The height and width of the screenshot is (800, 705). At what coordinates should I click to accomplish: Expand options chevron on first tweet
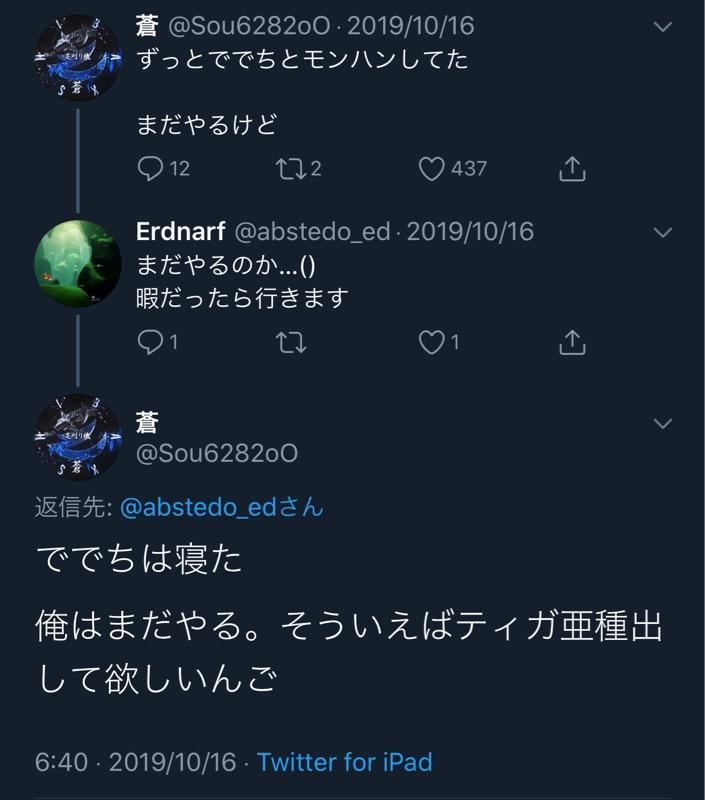click(x=663, y=27)
